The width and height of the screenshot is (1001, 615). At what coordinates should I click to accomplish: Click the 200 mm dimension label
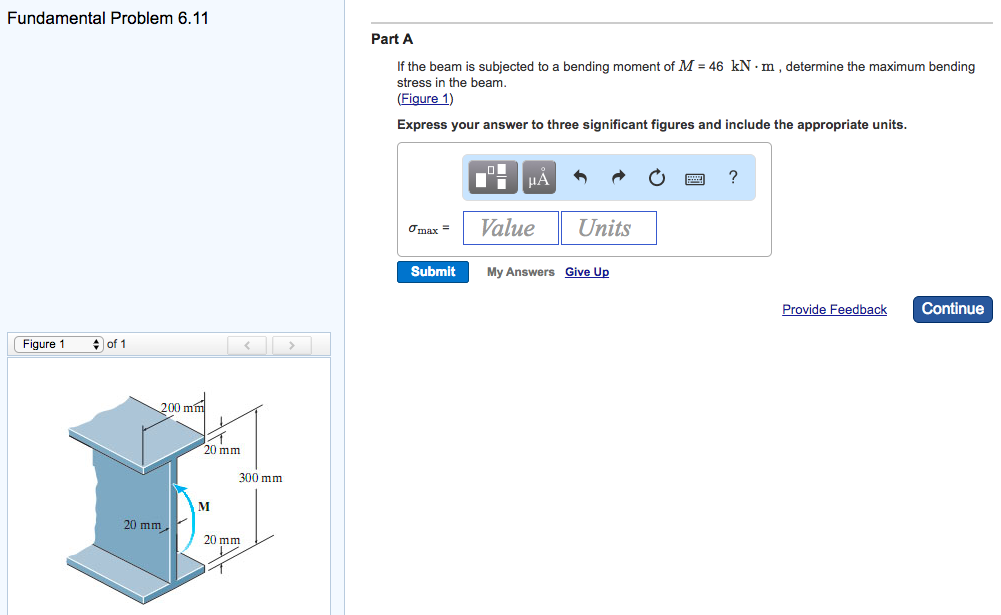click(182, 407)
